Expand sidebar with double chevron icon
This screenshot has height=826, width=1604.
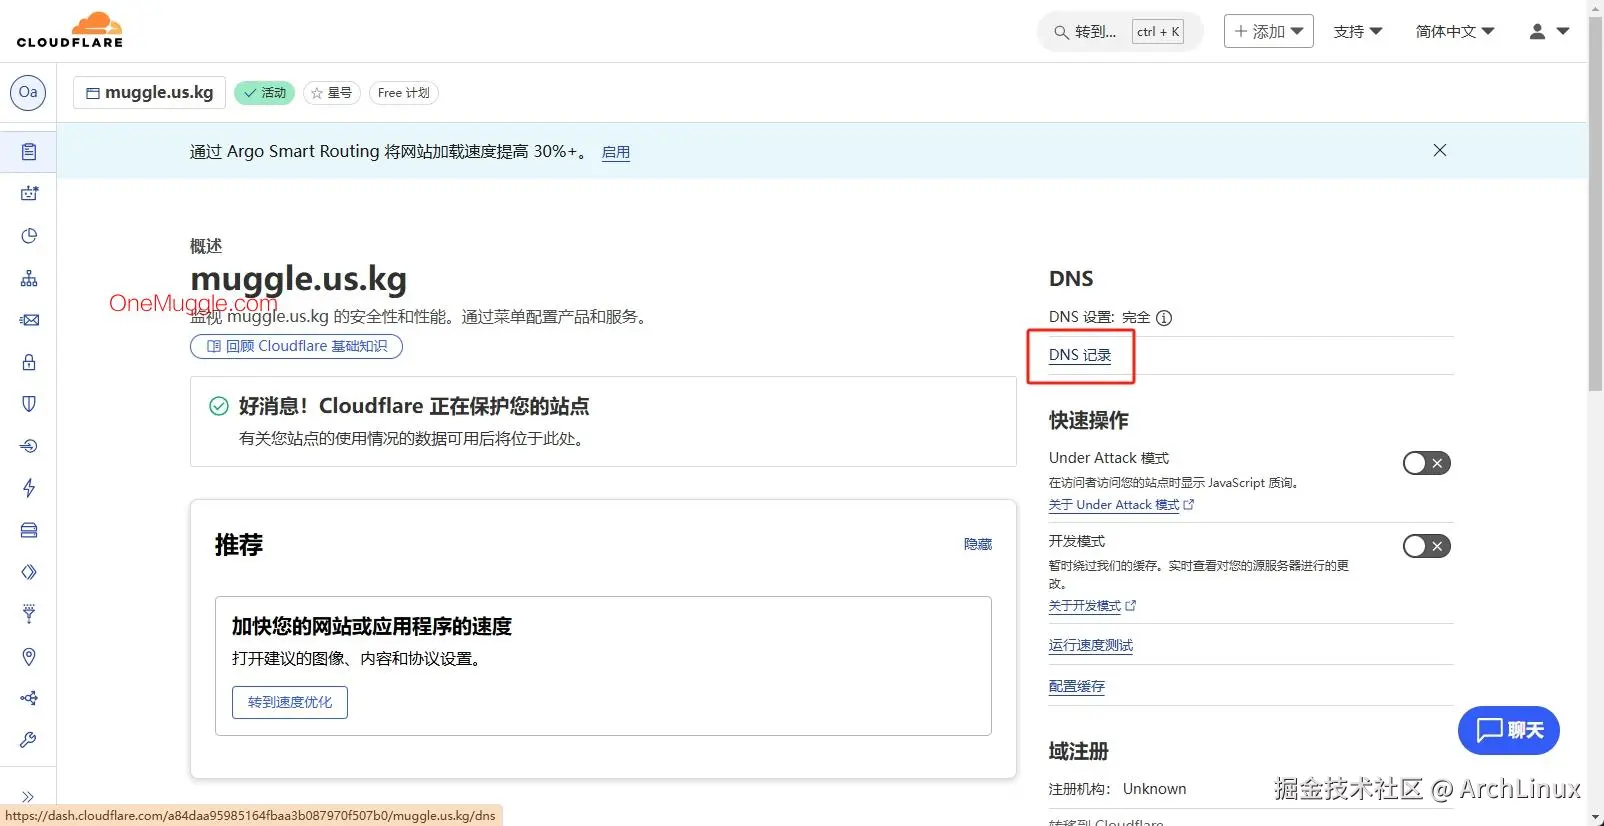point(28,797)
